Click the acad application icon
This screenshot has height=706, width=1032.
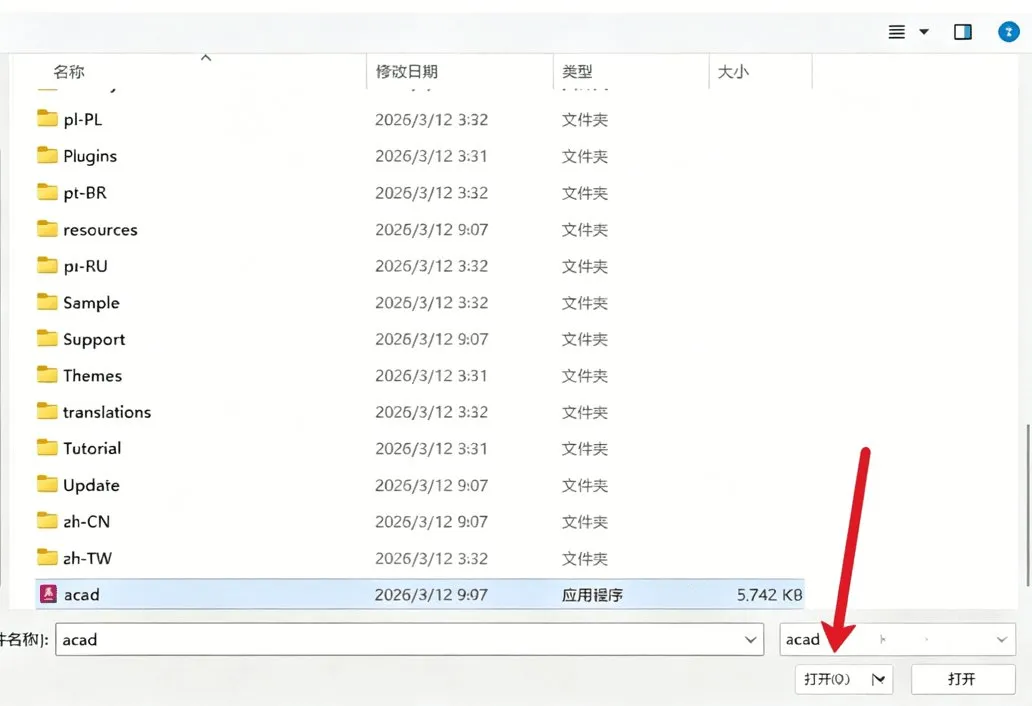48,594
